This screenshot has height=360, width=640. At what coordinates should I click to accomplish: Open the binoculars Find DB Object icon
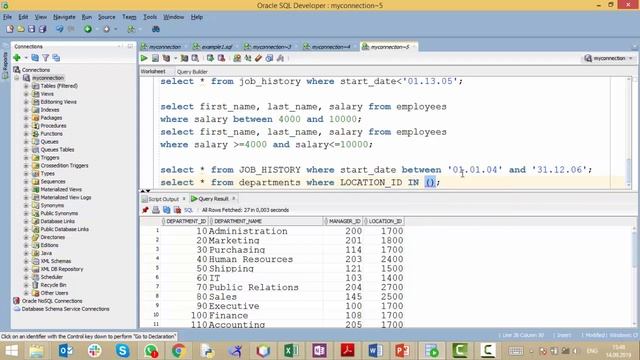pyautogui.click(x=156, y=29)
